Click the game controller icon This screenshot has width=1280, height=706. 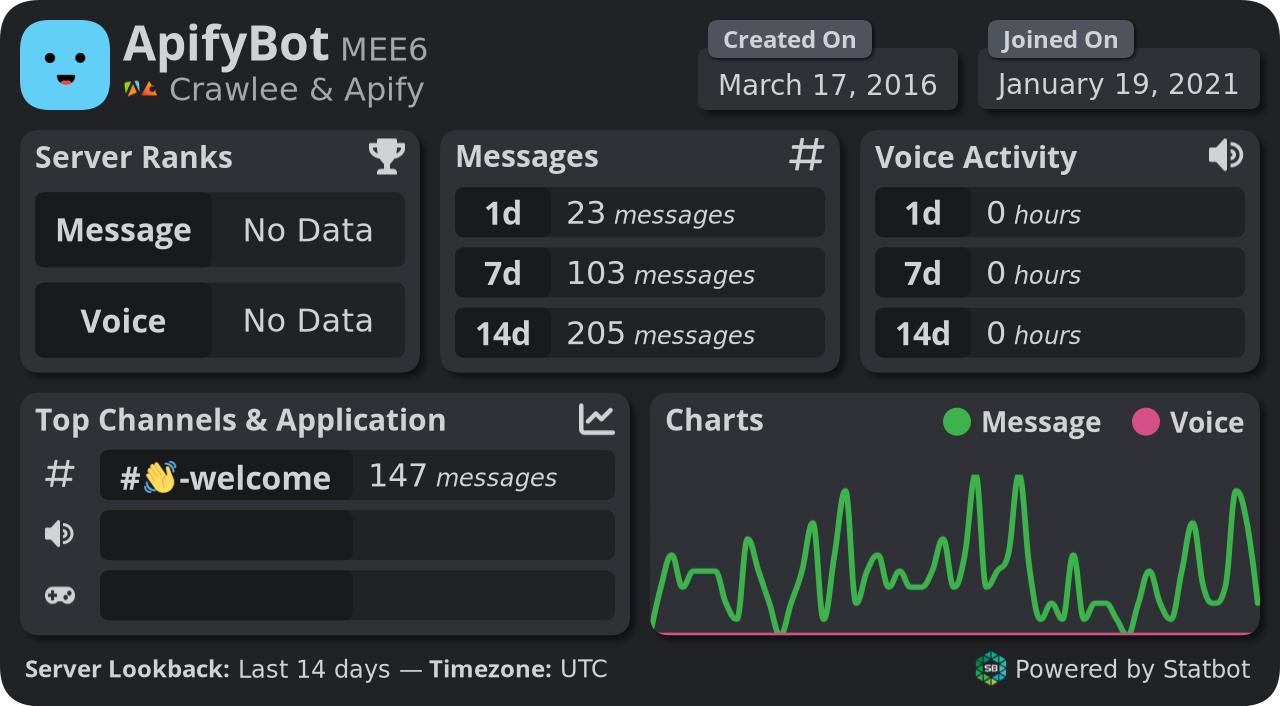(x=60, y=596)
